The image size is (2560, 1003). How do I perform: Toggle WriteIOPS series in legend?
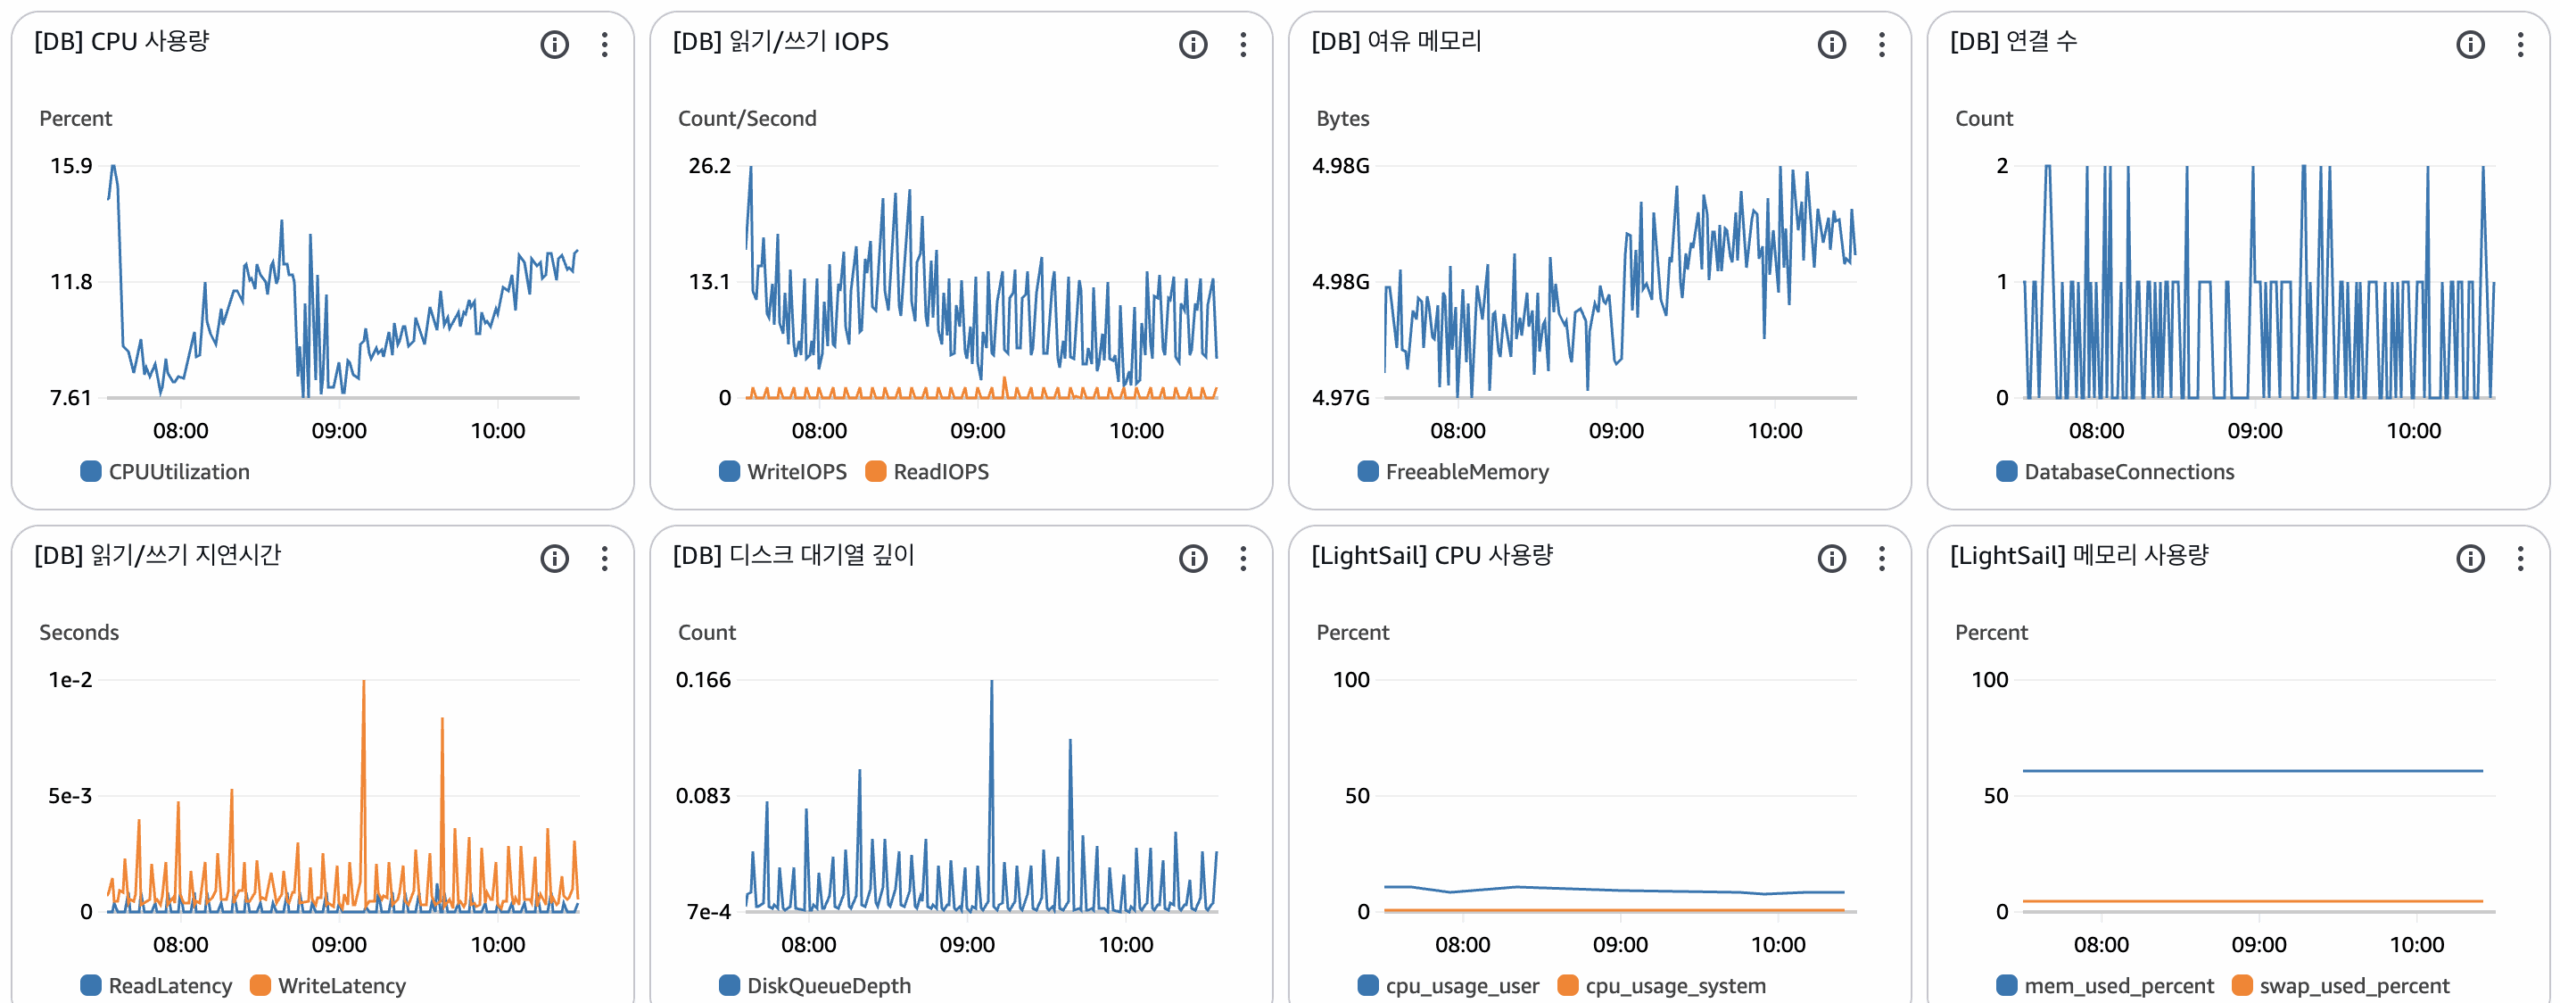pos(795,472)
